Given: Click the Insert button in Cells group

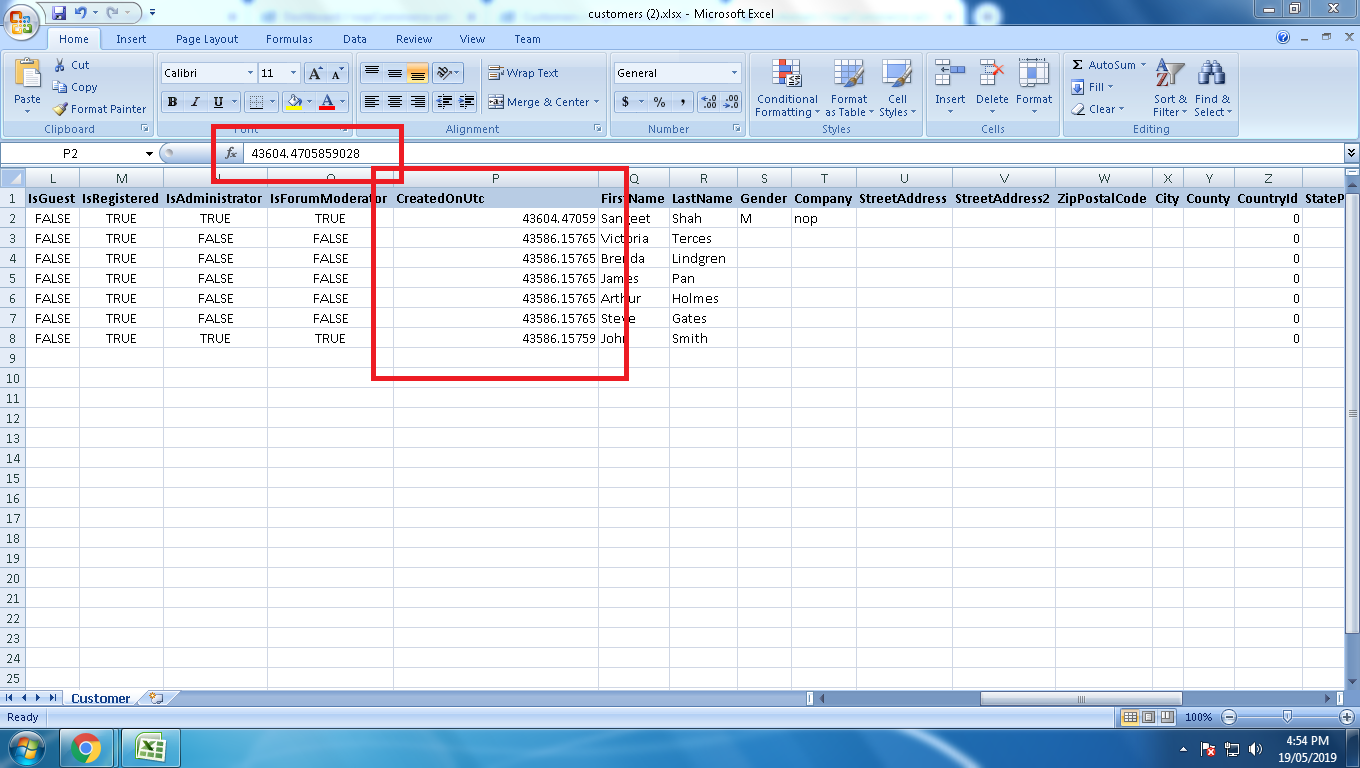Looking at the screenshot, I should click(x=950, y=87).
